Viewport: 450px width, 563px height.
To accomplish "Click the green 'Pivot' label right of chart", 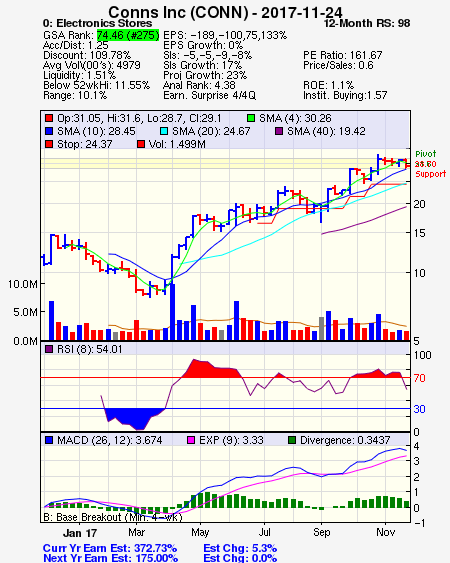I will 426,154.
